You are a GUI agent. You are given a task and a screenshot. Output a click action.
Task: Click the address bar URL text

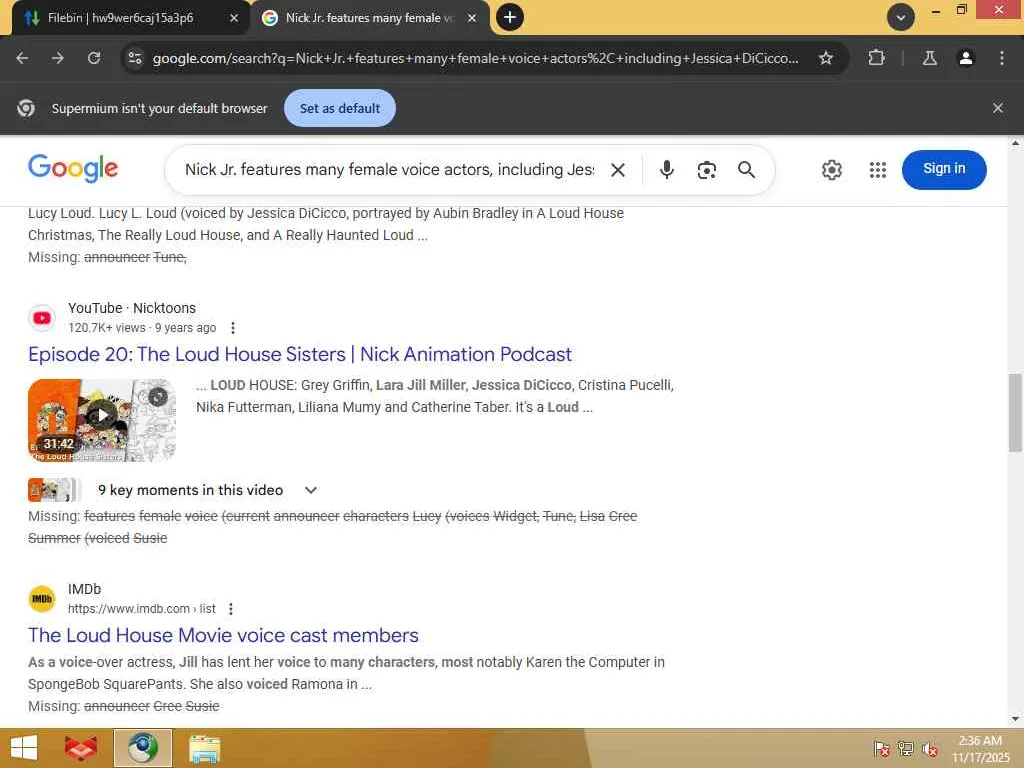click(475, 58)
